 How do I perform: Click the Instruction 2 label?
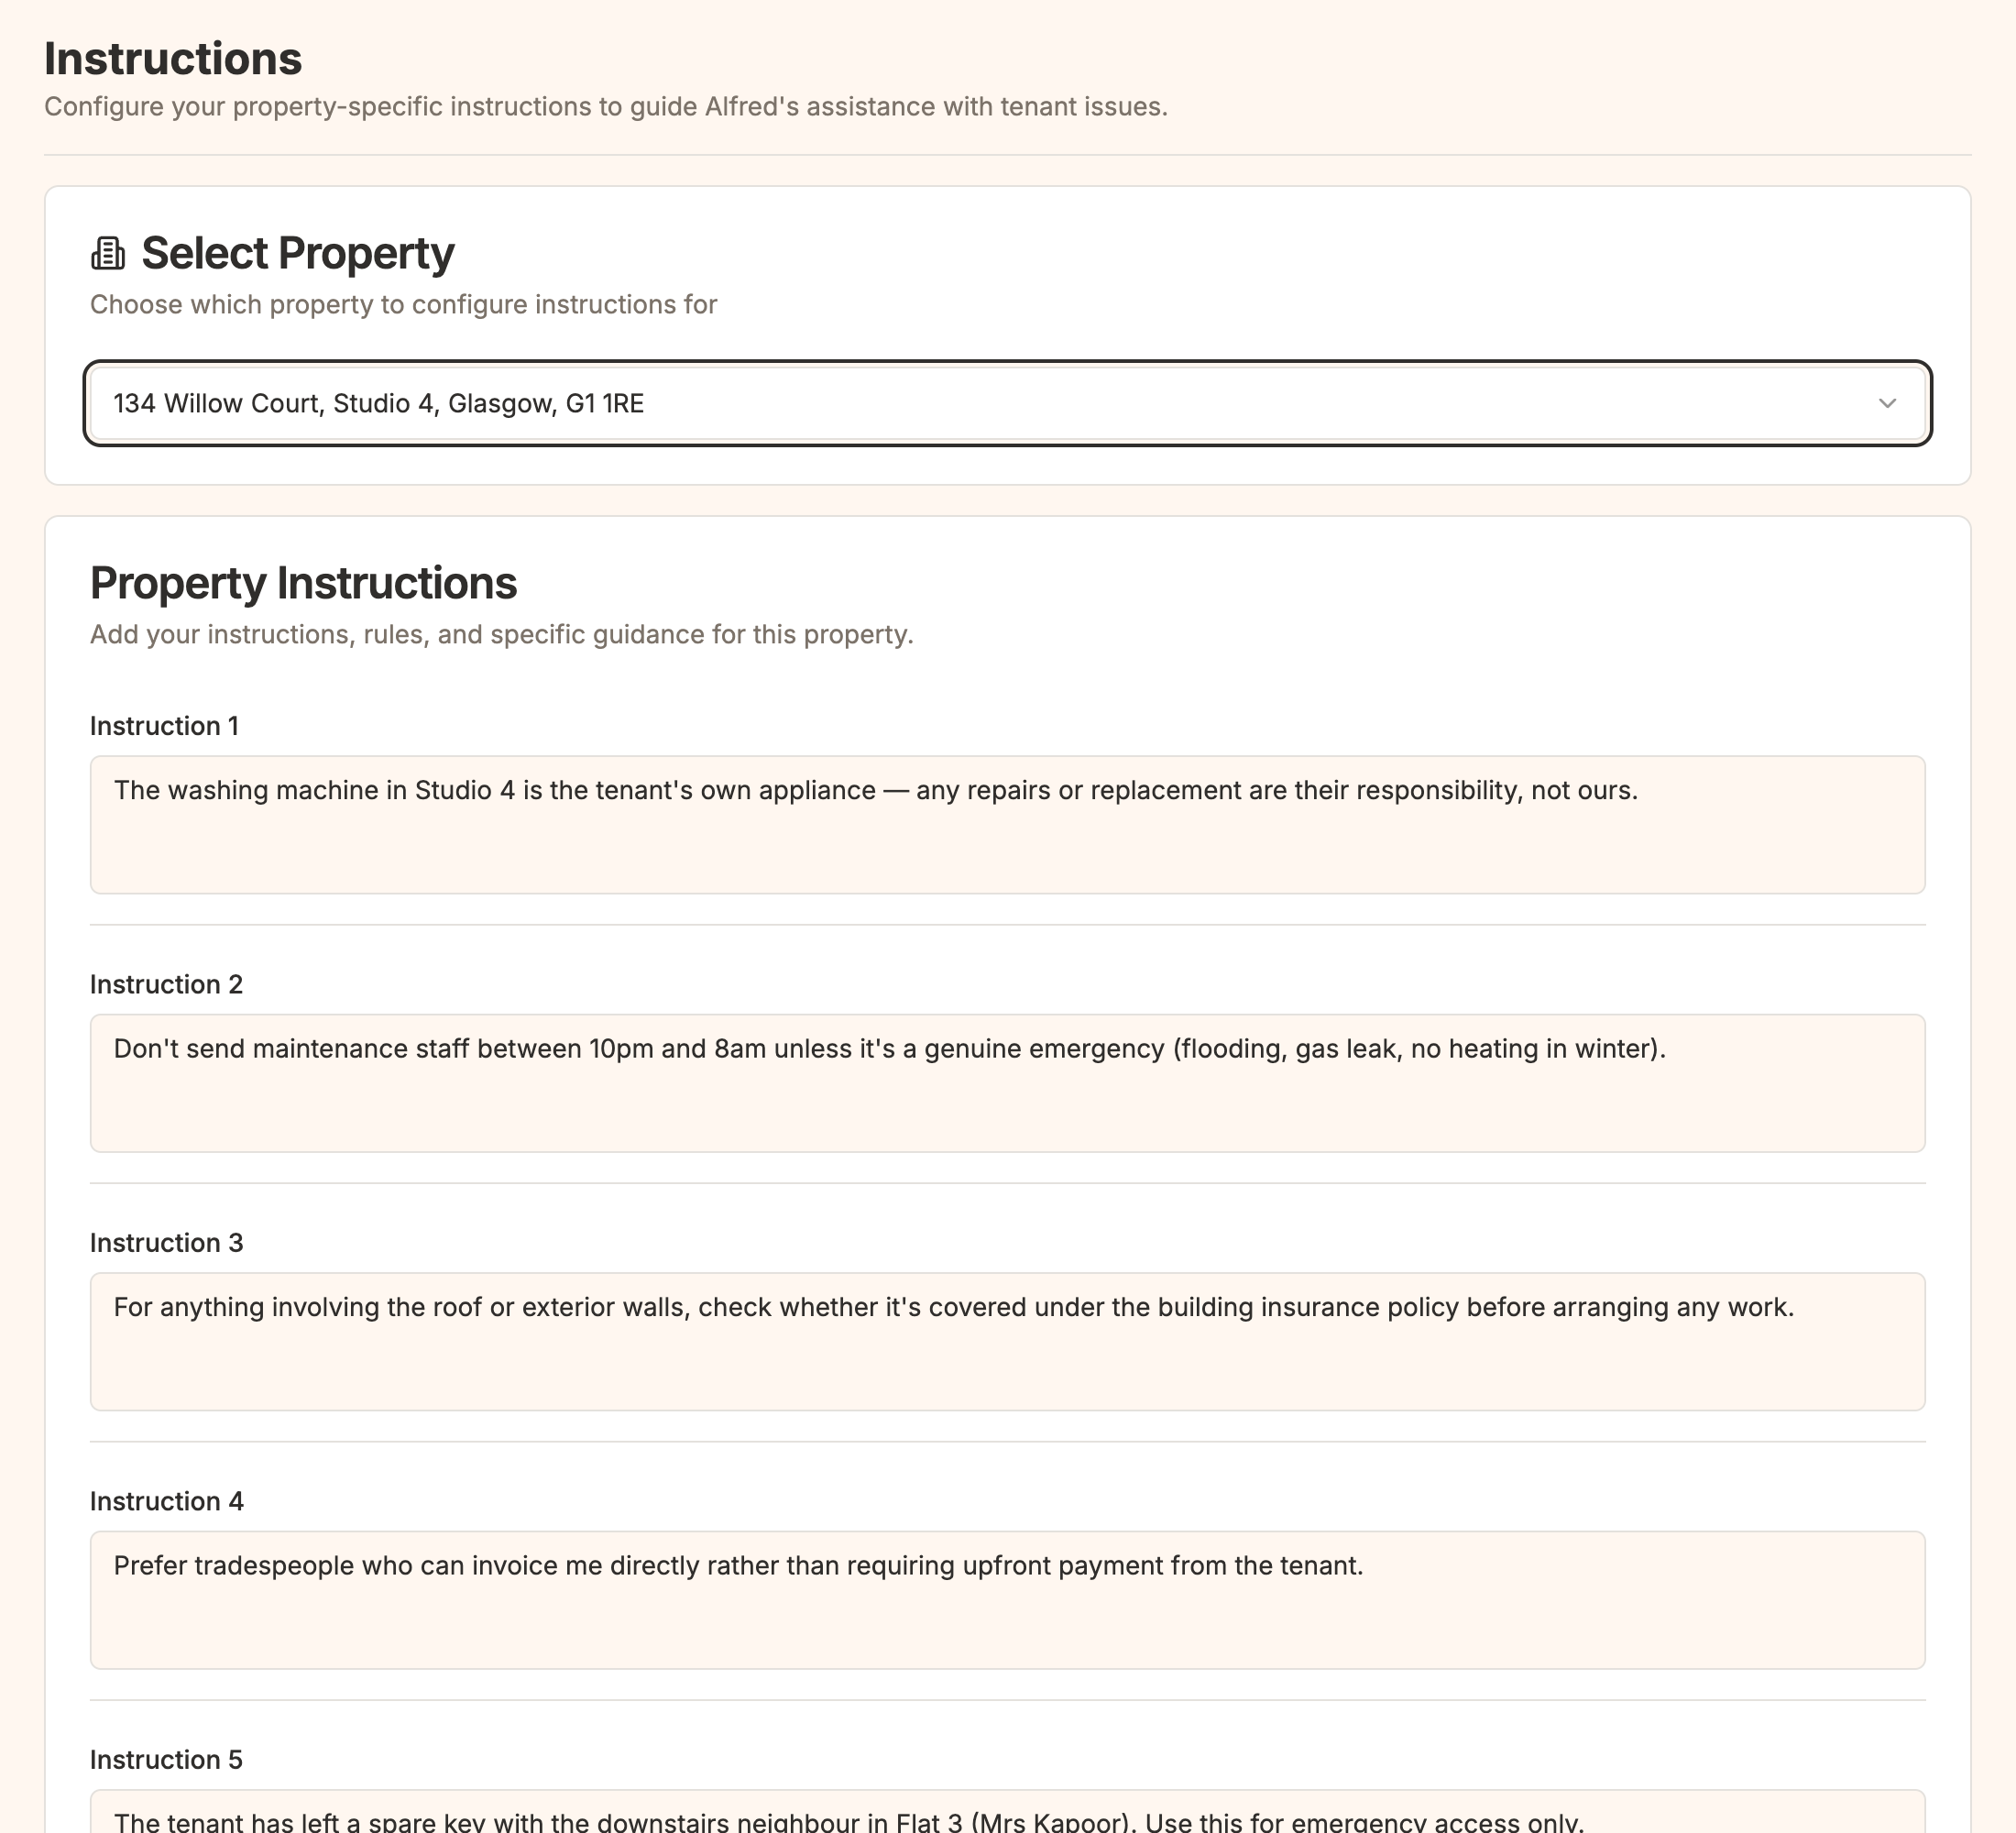[166, 984]
